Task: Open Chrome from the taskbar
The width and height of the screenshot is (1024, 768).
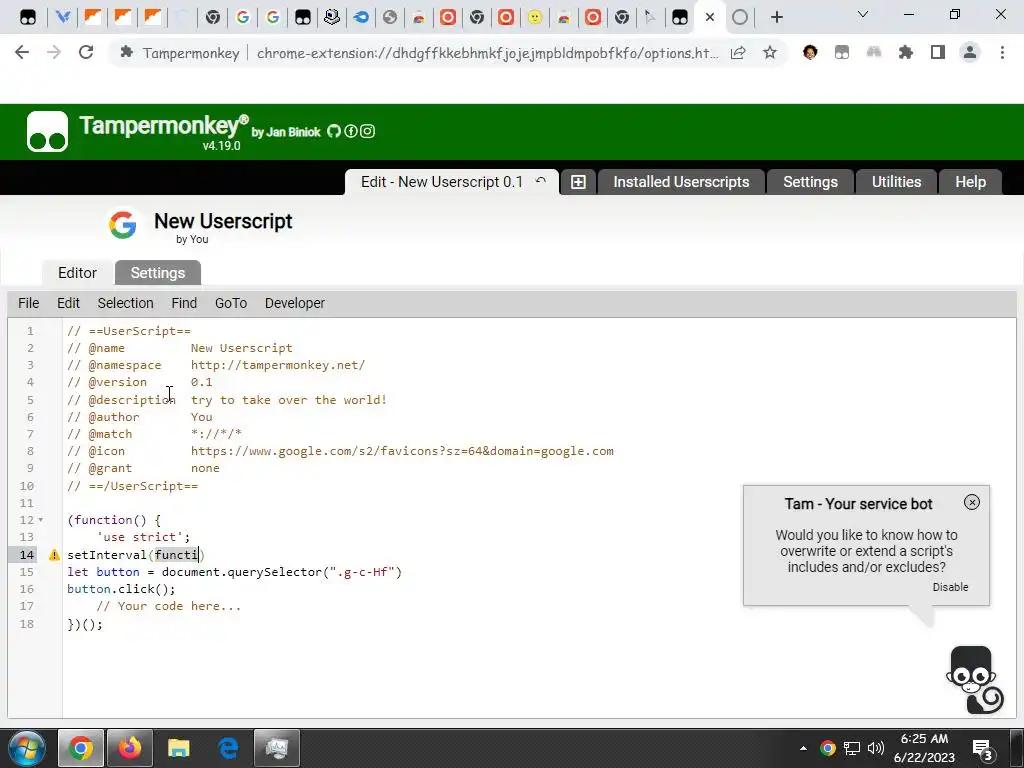Action: pos(81,748)
